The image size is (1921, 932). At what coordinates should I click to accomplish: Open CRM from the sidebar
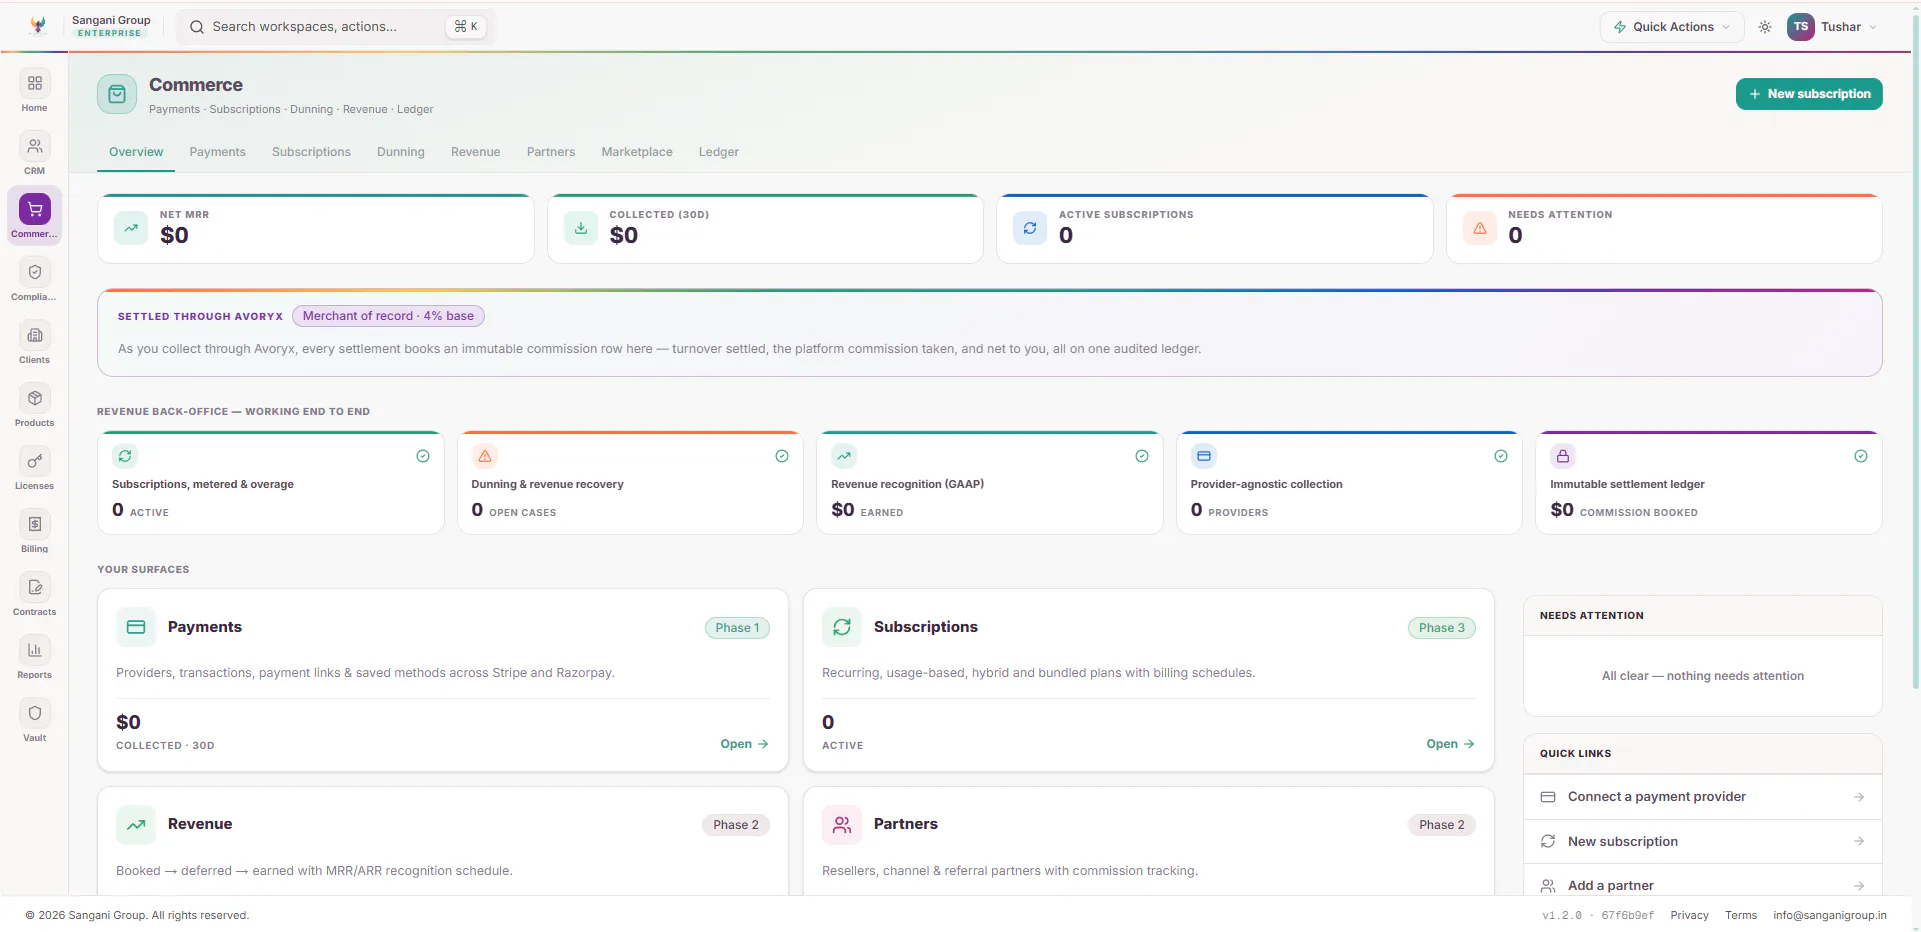tap(34, 154)
